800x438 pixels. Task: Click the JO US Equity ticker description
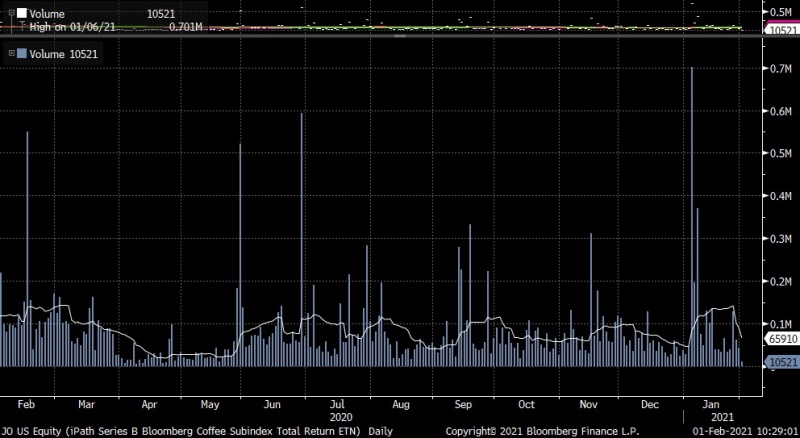(x=181, y=431)
